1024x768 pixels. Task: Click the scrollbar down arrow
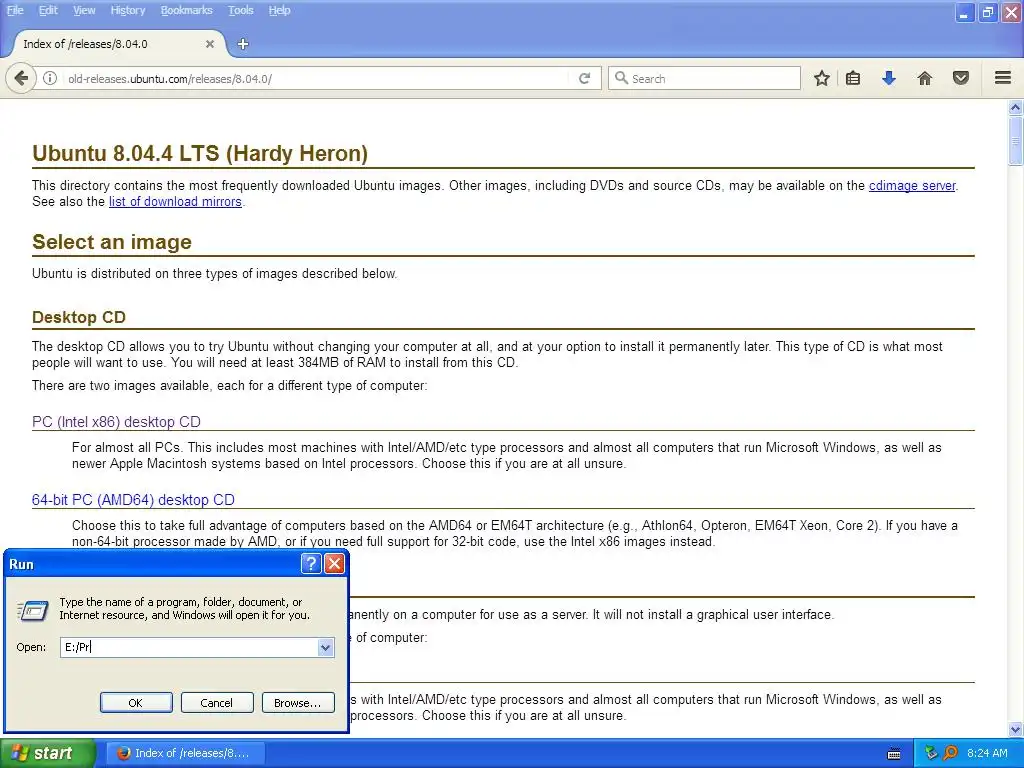point(1015,729)
